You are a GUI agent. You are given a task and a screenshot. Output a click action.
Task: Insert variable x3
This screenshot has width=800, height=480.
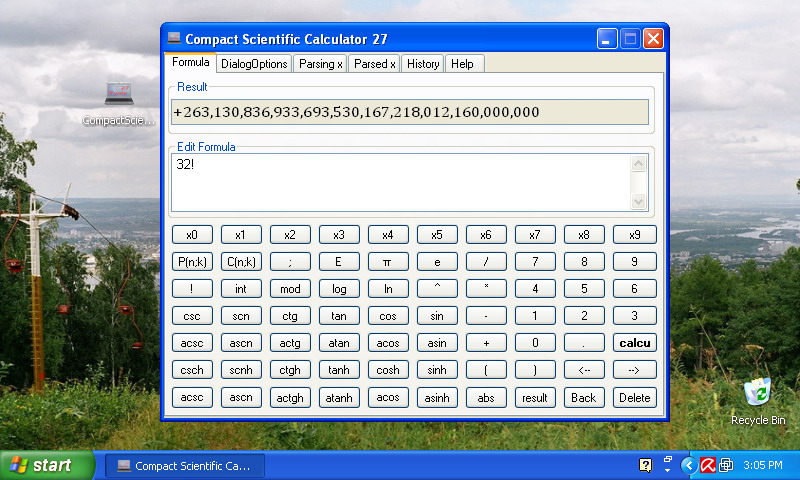[x=339, y=235]
